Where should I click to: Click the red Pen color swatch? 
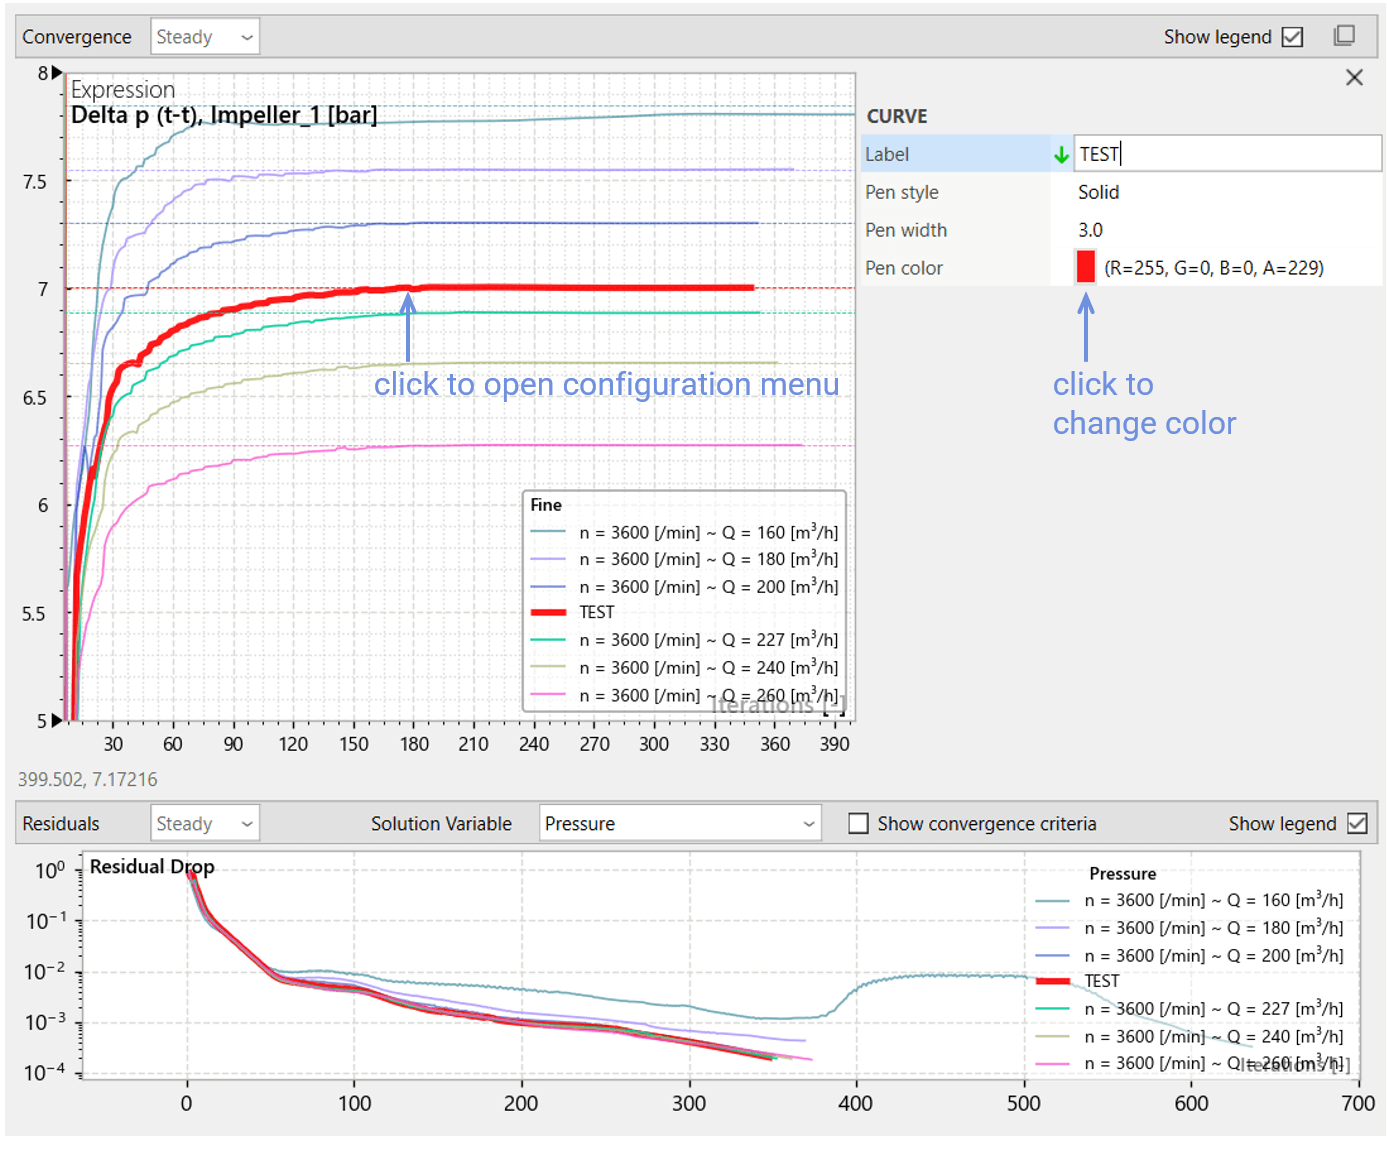1085,267
